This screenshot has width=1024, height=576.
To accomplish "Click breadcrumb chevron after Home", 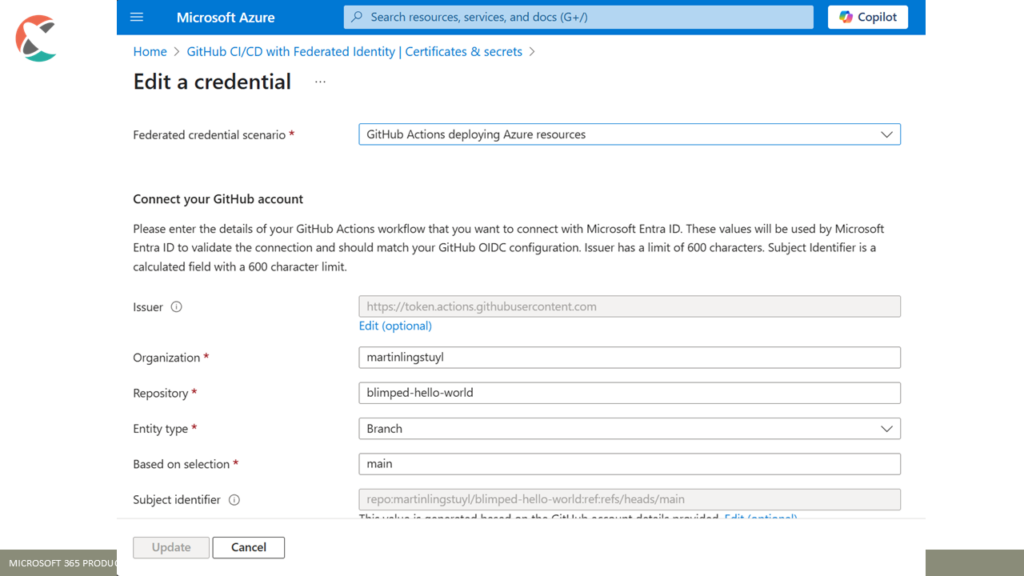I will 176,52.
